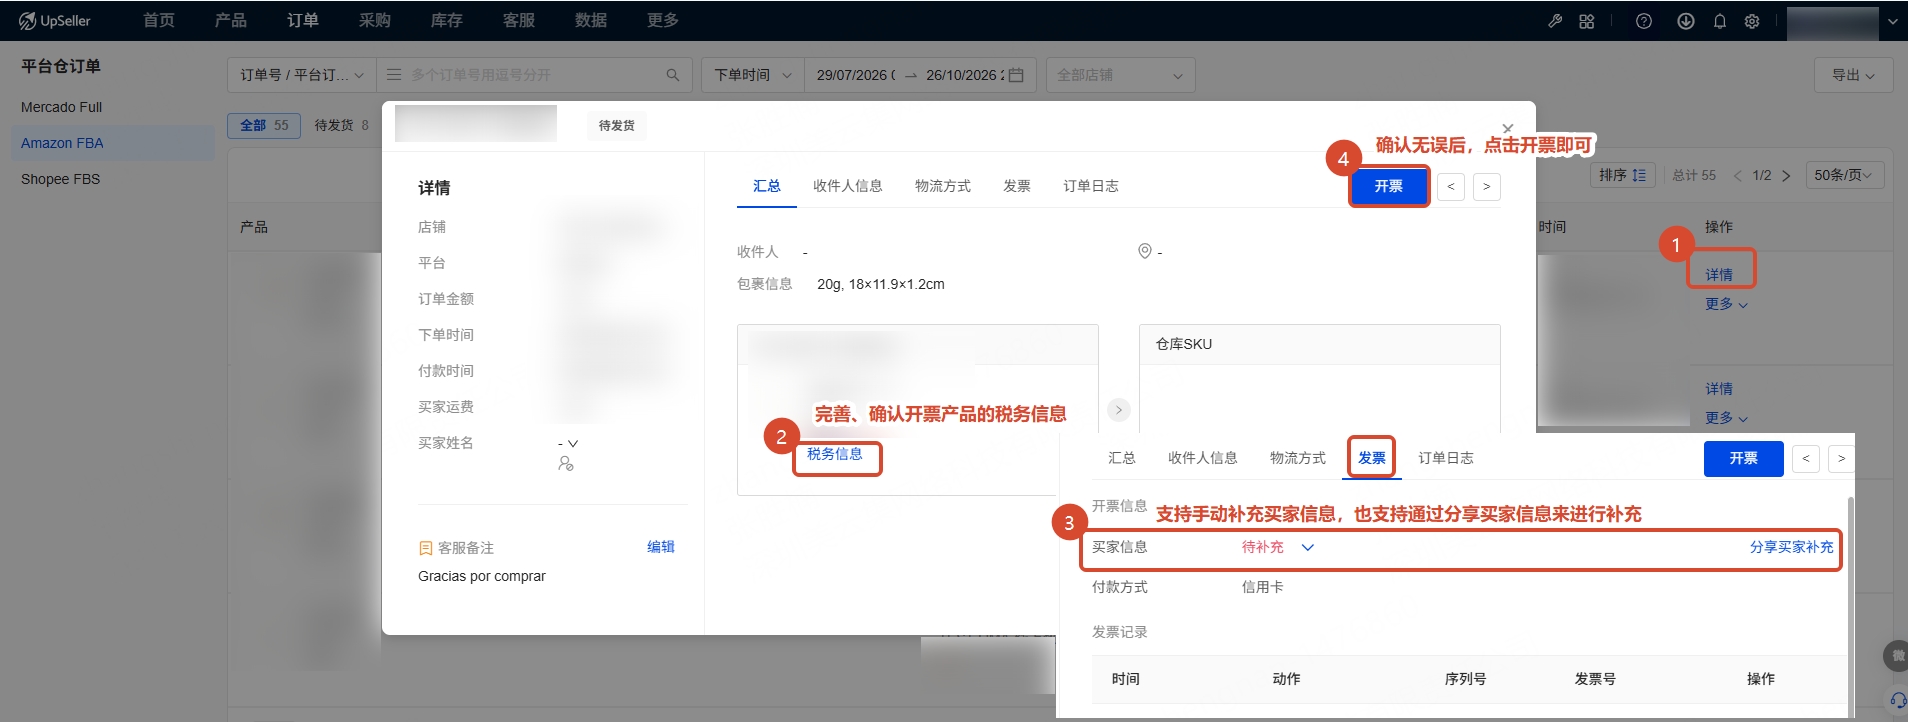Viewport: 1908px width, 722px height.
Task: Open the 数据 menu
Action: pos(591,21)
